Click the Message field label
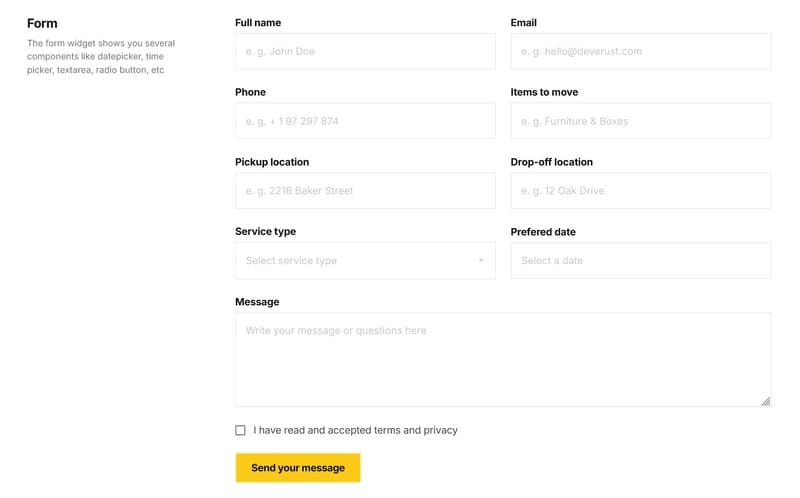This screenshot has width=800, height=498. 257,302
